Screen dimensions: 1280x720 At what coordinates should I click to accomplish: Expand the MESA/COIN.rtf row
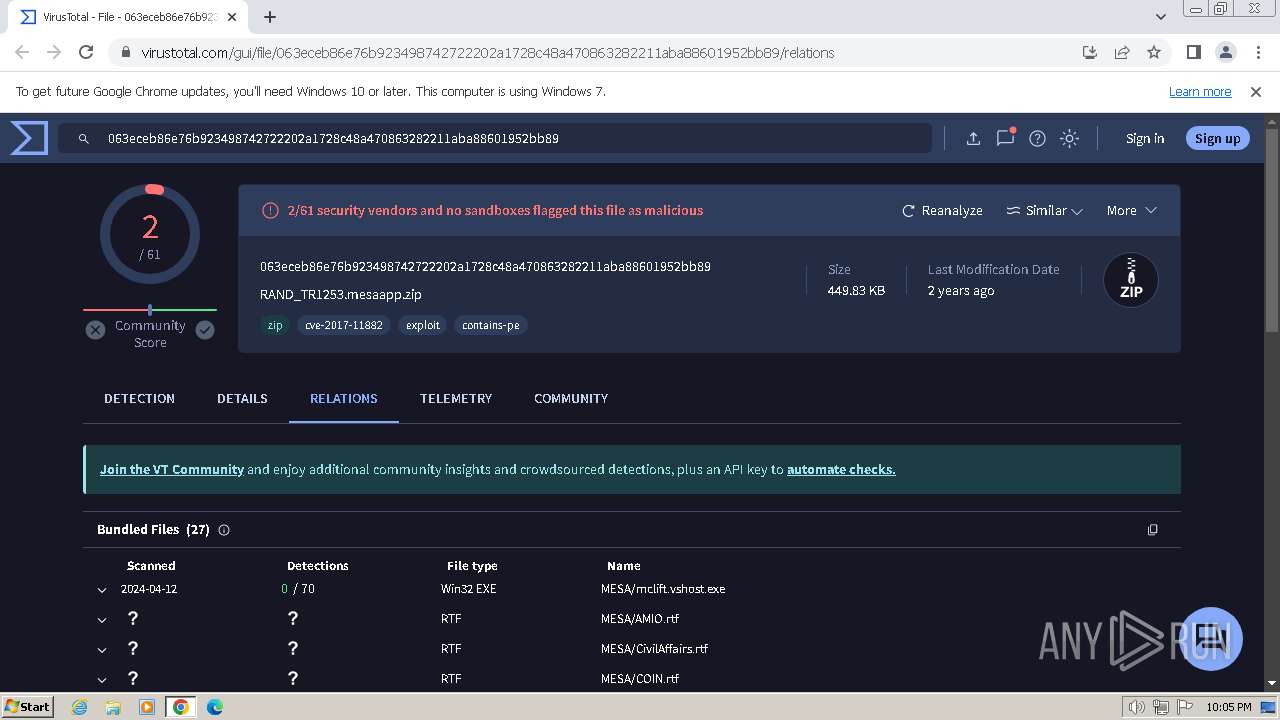coord(102,680)
